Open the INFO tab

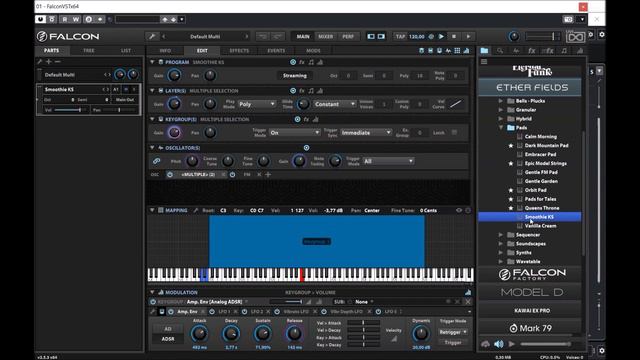click(165, 51)
